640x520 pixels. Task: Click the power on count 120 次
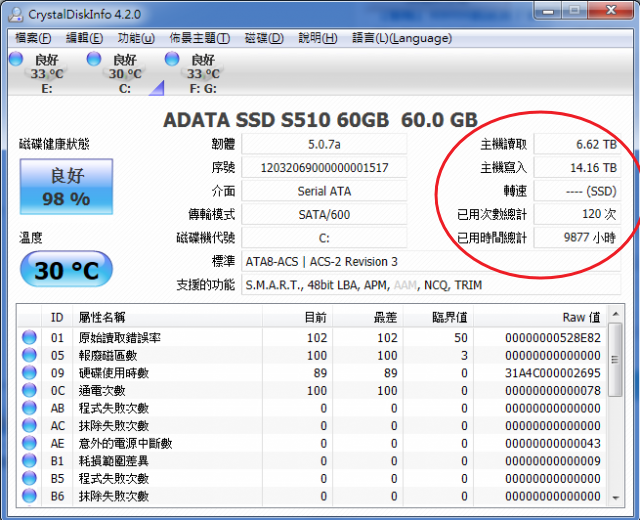[577, 214]
